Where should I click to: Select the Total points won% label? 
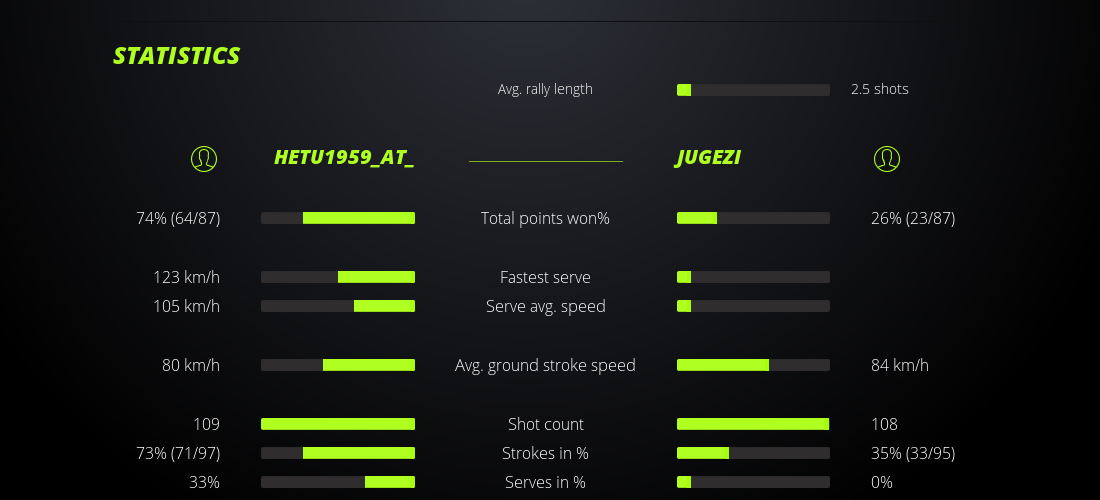(x=545, y=218)
